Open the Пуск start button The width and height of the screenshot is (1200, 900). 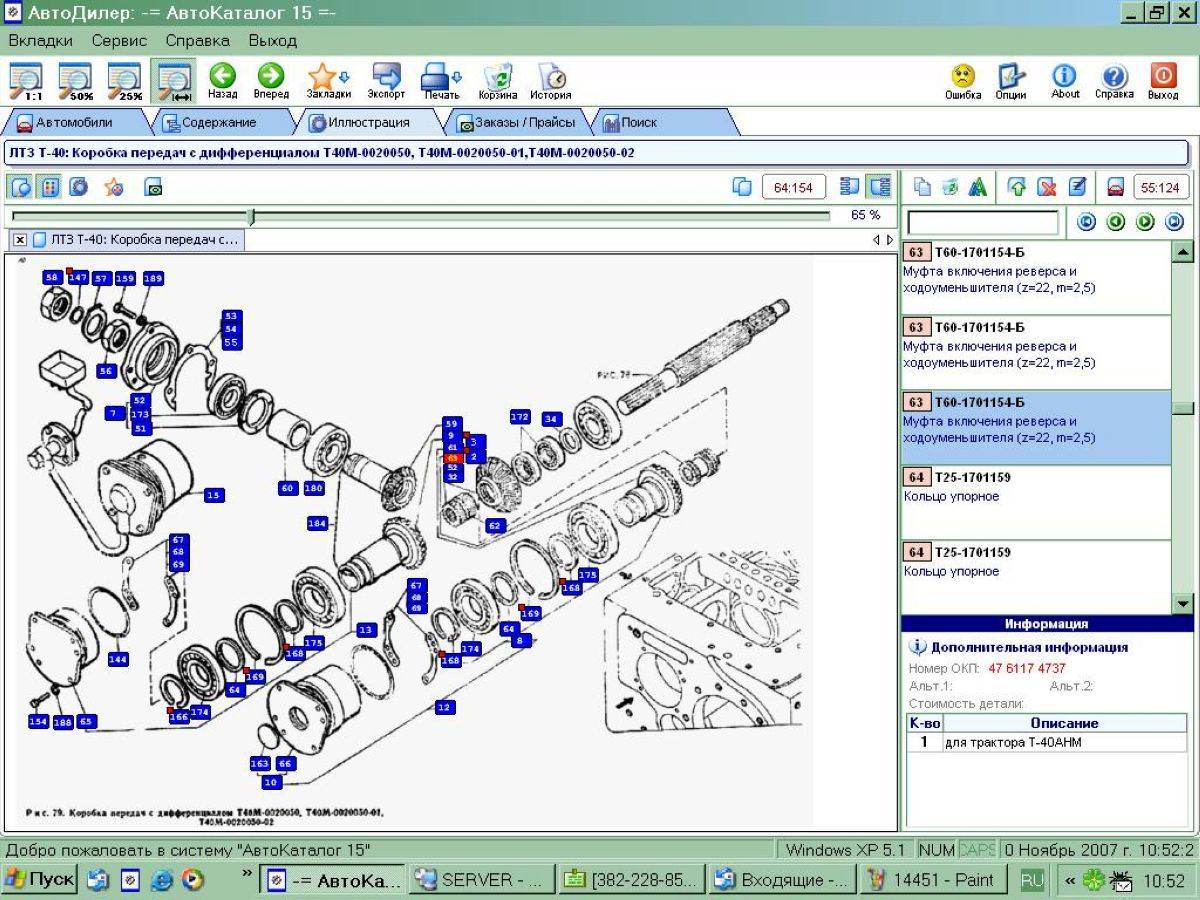(x=40, y=880)
